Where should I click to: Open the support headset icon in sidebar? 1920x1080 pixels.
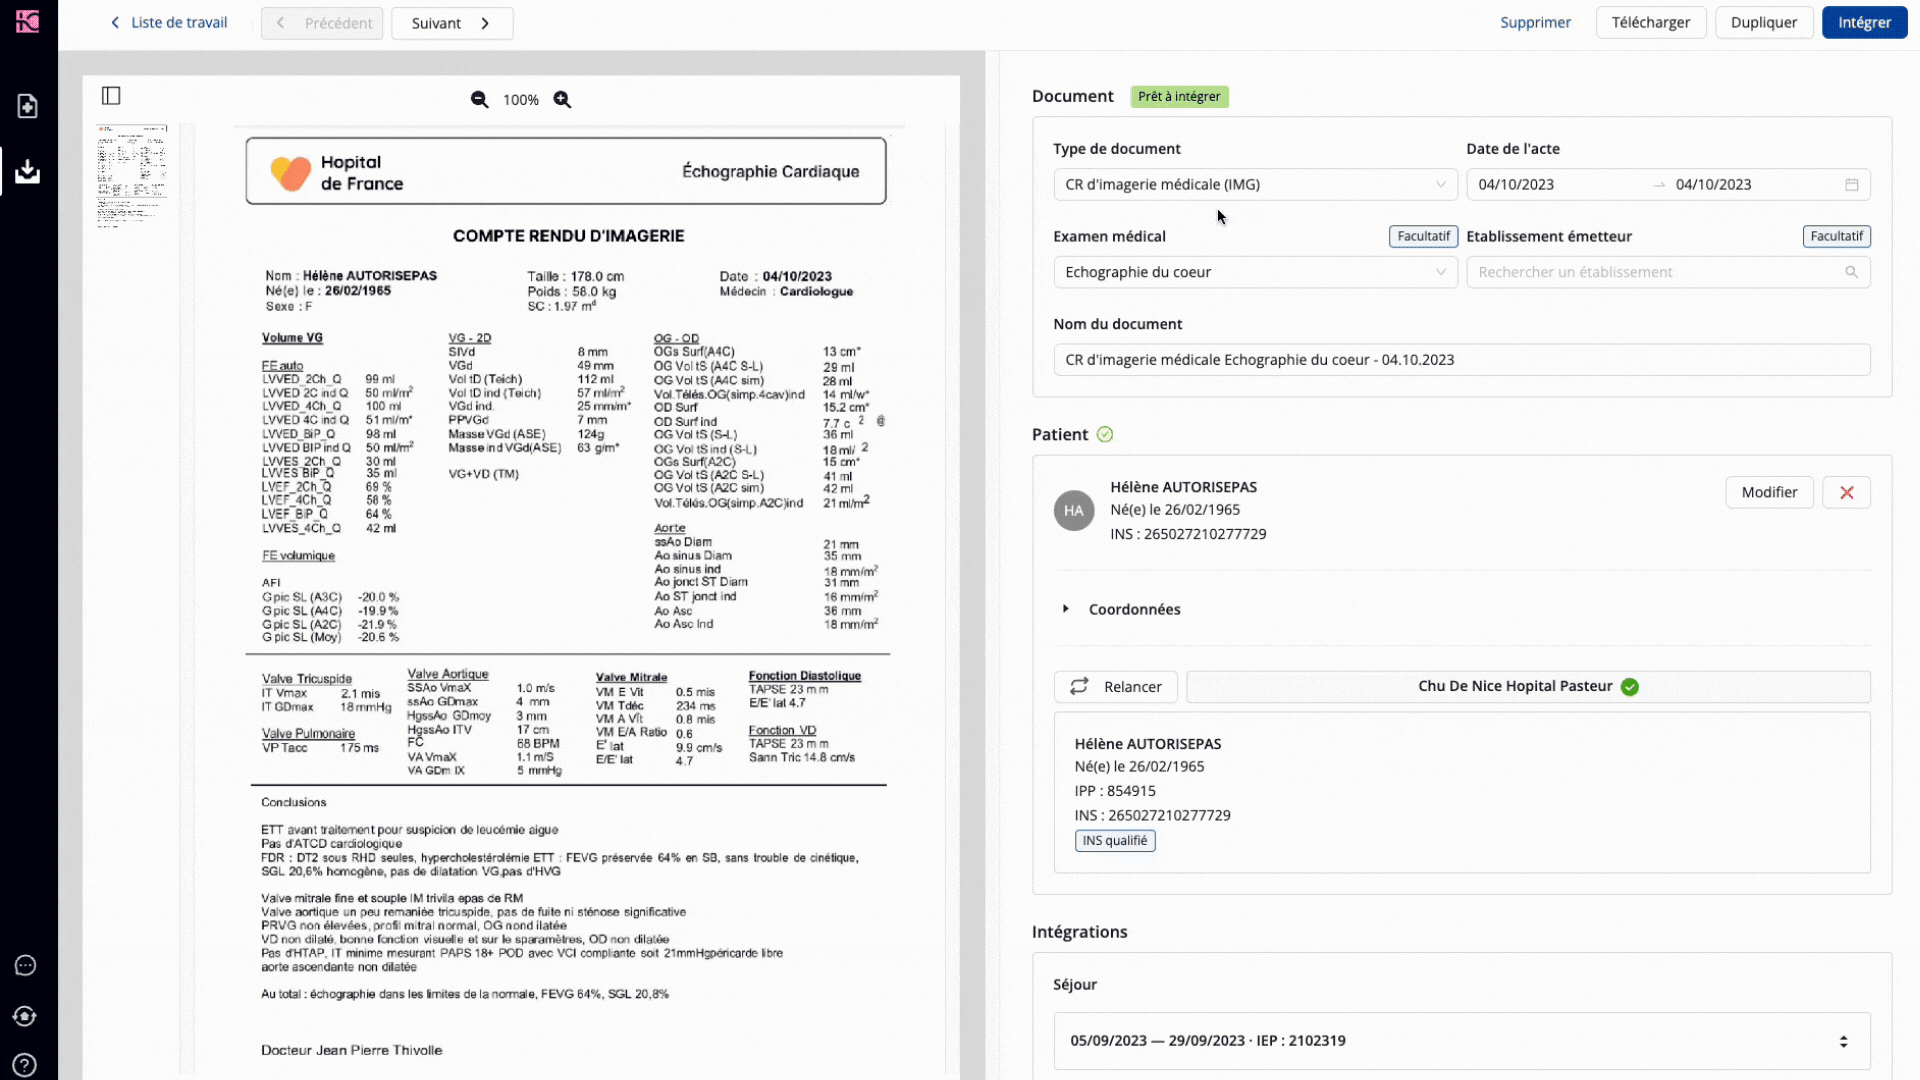(26, 1016)
